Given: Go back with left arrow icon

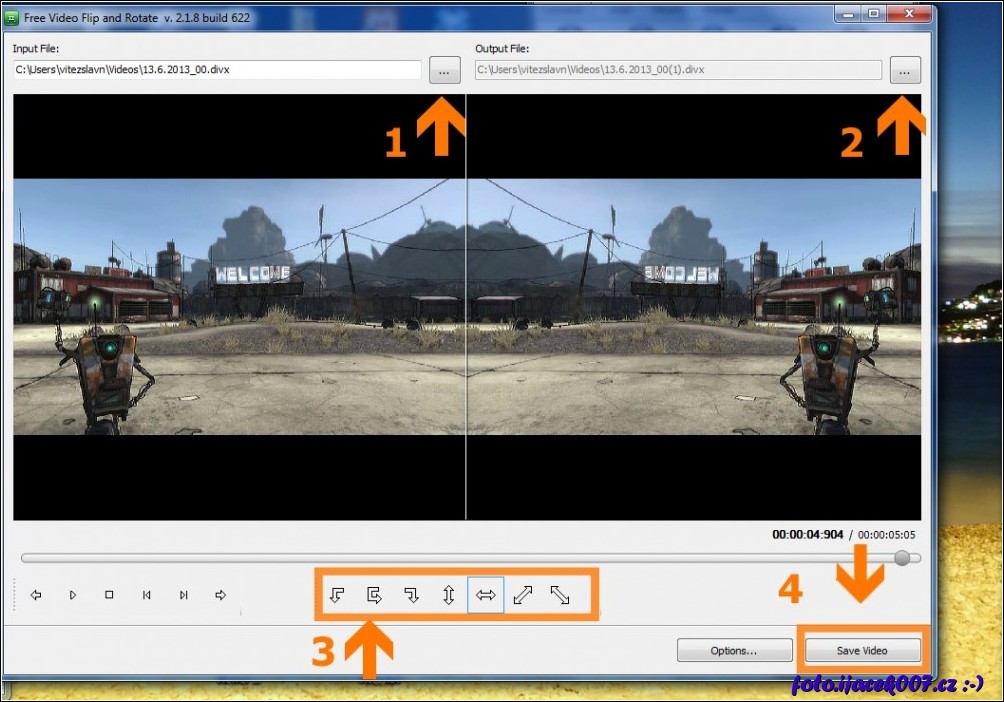Looking at the screenshot, I should (x=36, y=595).
